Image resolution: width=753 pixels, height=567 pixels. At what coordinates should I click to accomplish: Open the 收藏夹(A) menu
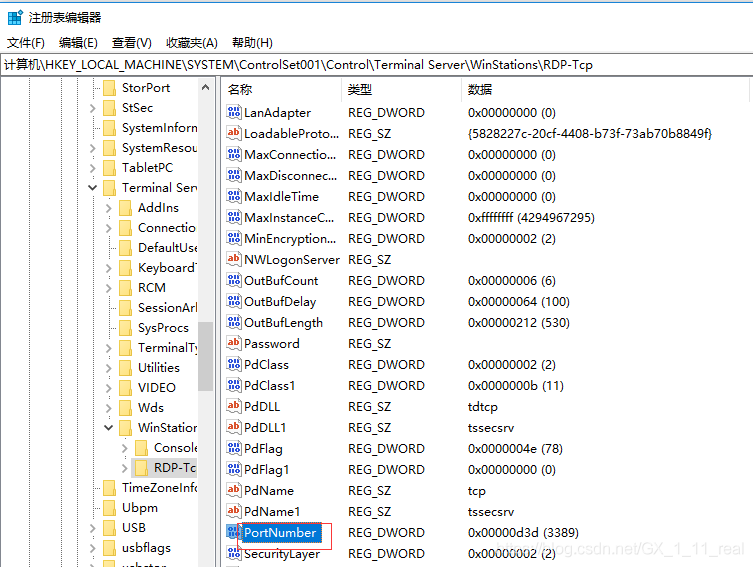tap(192, 43)
